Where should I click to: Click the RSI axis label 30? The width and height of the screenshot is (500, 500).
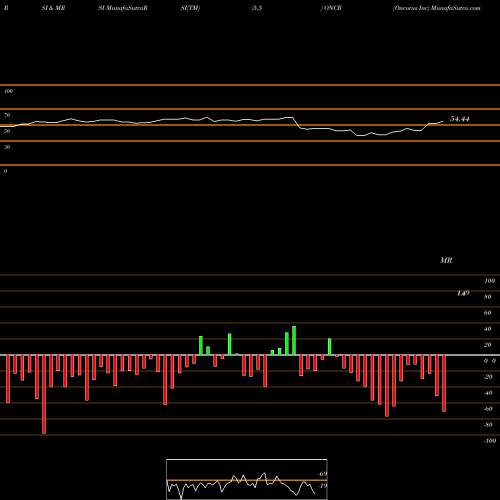click(x=7, y=147)
